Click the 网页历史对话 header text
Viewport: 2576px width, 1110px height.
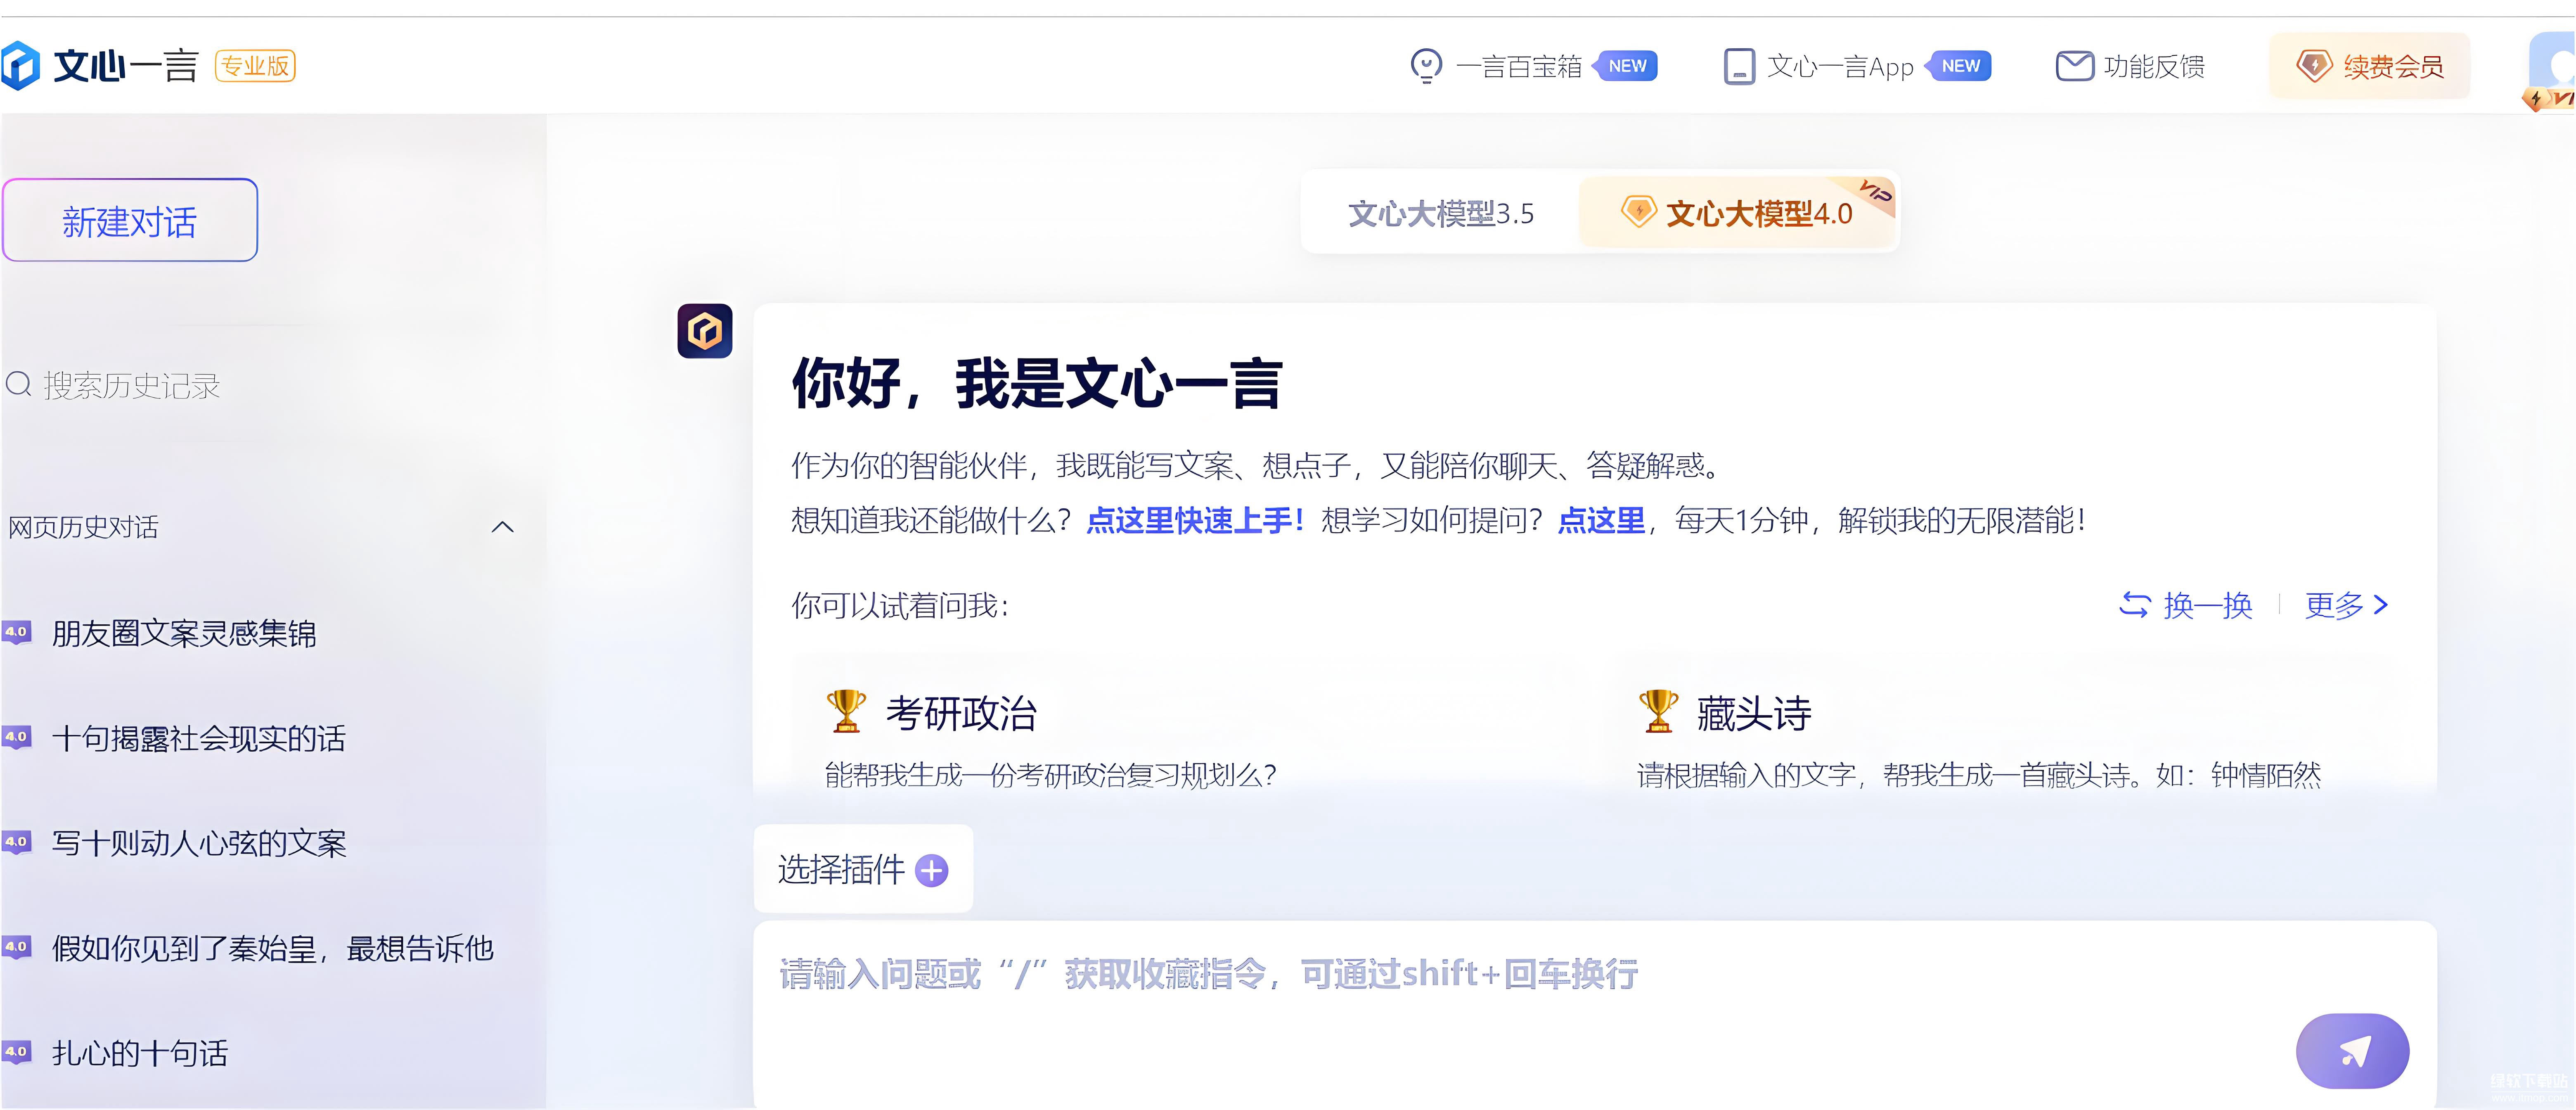click(x=84, y=527)
